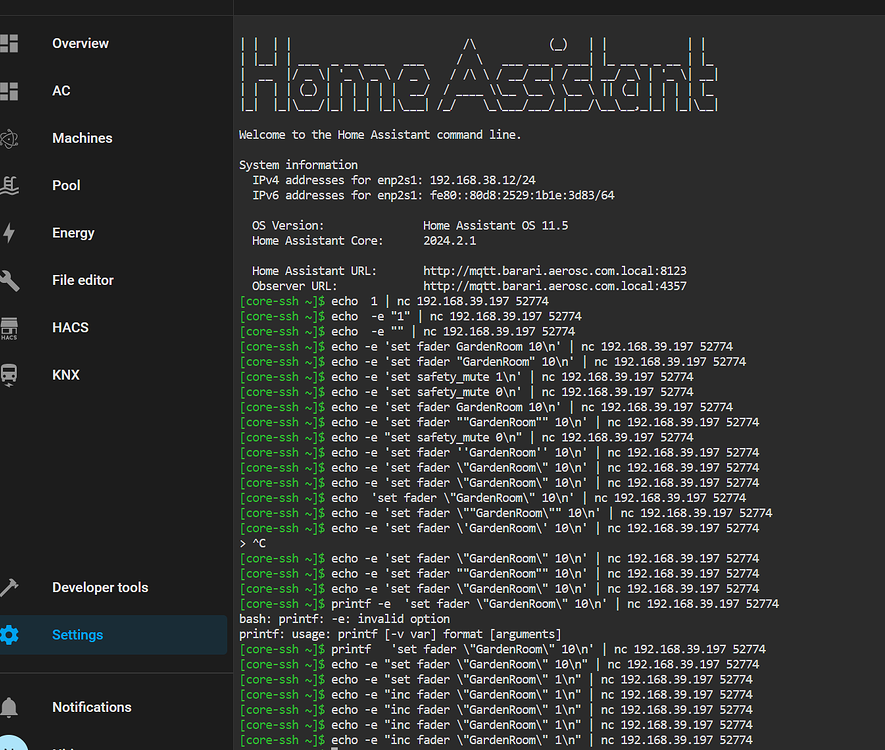Open the Energy menu entry
Screen dimensions: 885x750
pos(74,232)
